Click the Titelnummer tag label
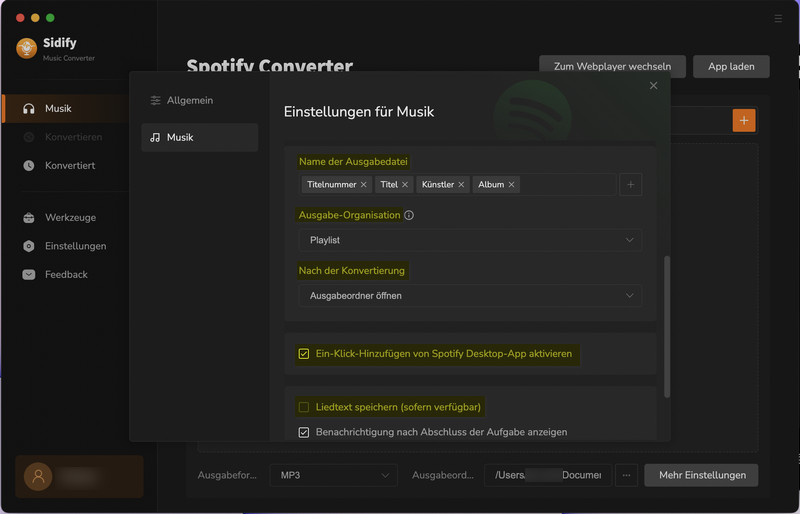Image resolution: width=800 pixels, height=514 pixels. coord(332,185)
